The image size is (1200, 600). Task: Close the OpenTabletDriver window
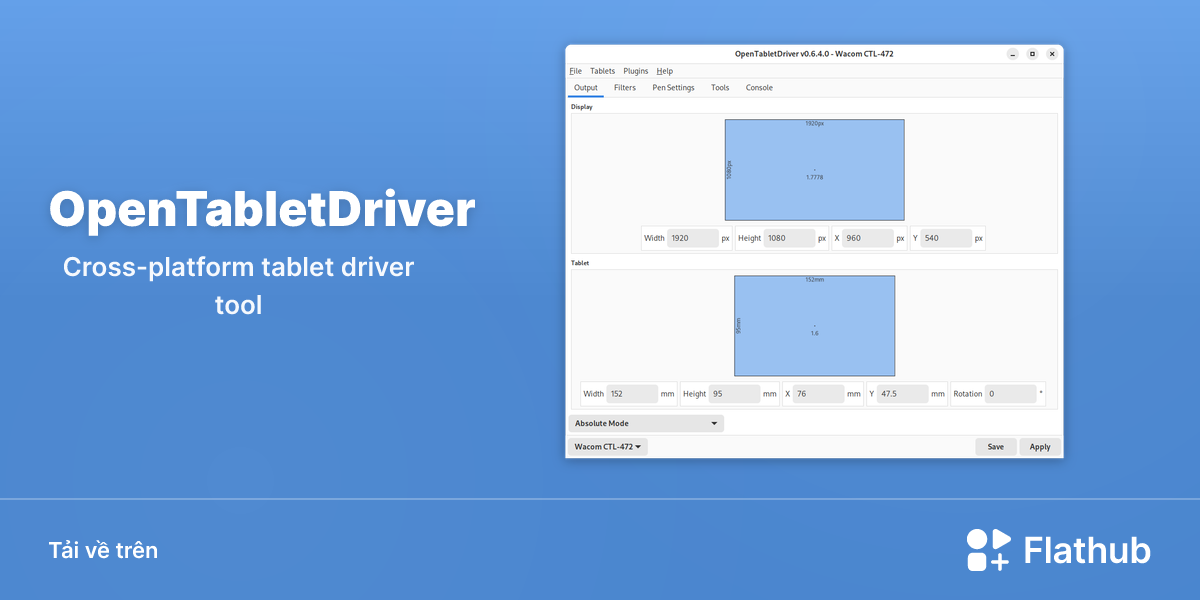(1052, 54)
